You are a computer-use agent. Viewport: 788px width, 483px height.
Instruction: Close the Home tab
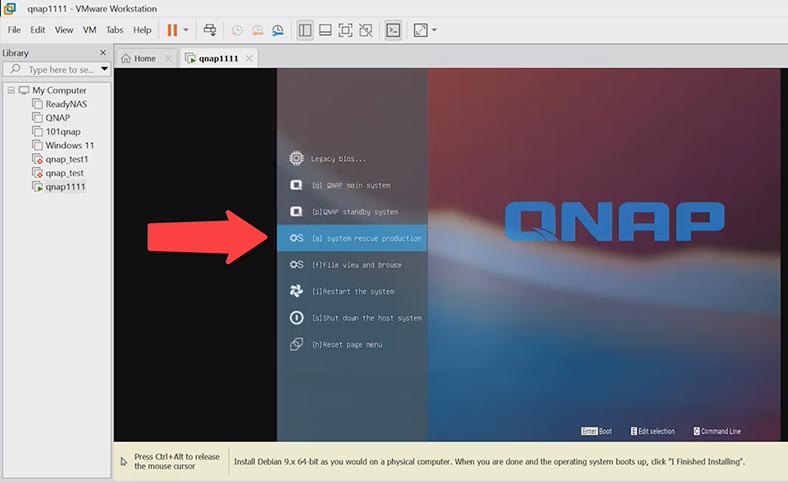click(168, 58)
